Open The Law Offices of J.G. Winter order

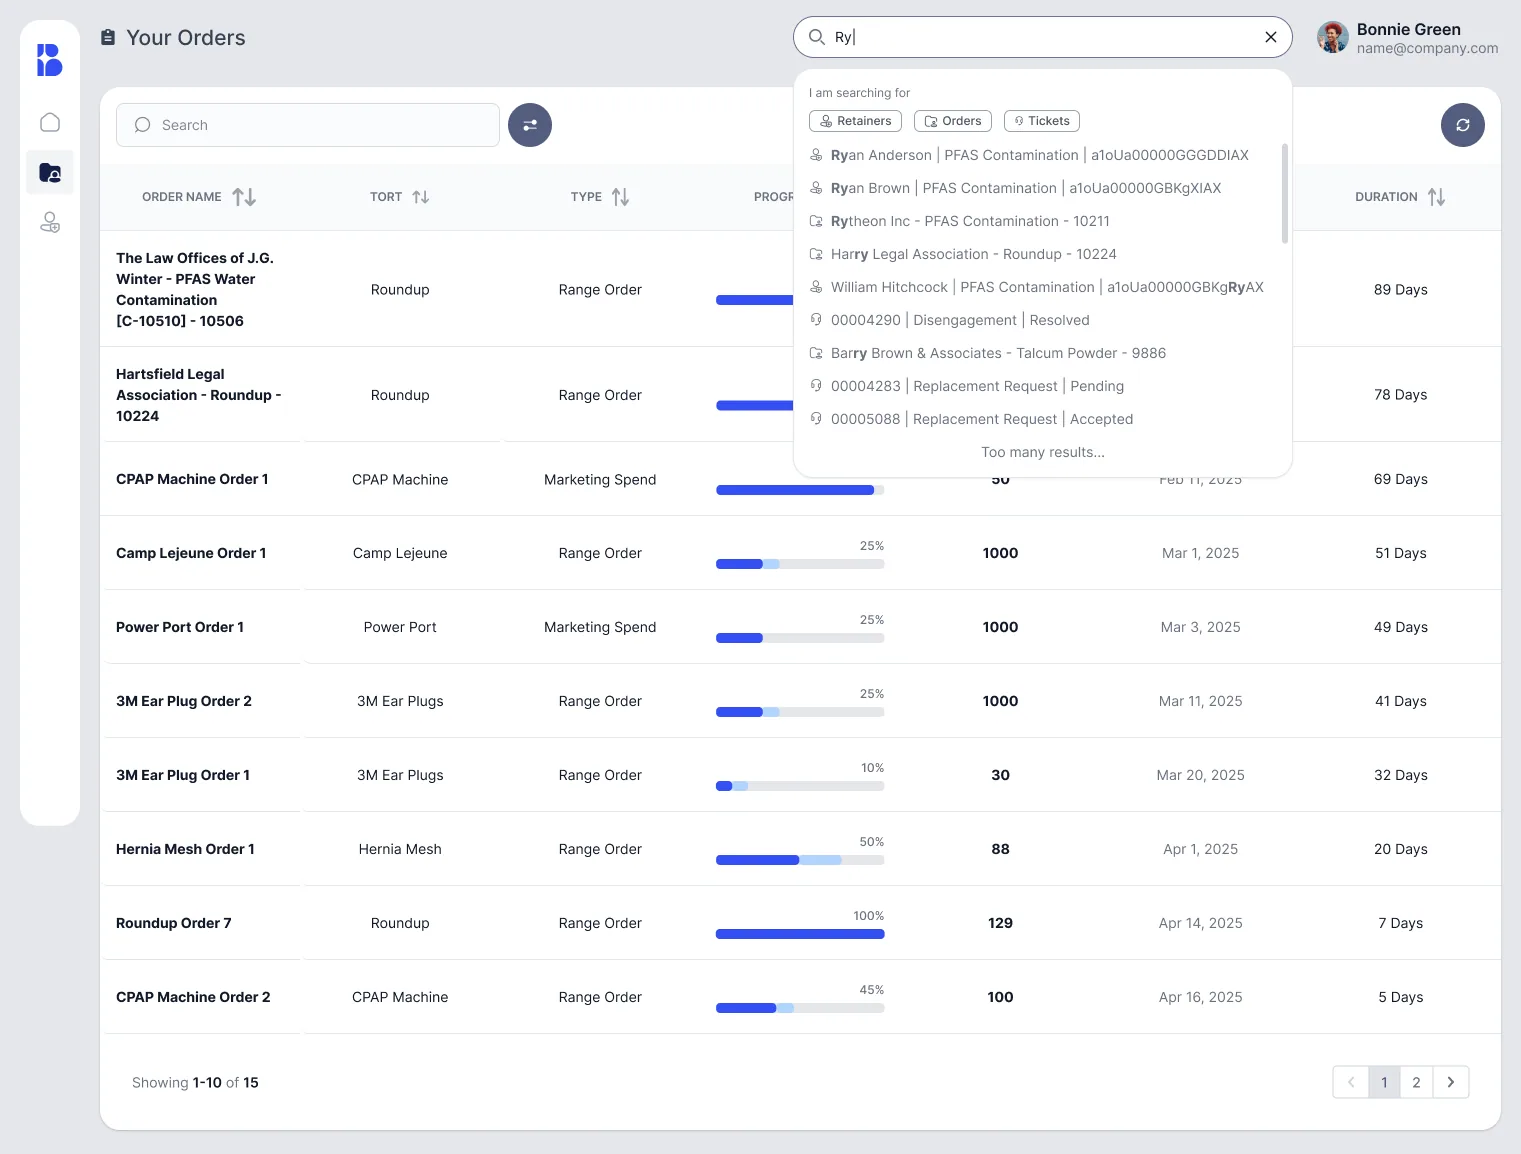pyautogui.click(x=195, y=289)
